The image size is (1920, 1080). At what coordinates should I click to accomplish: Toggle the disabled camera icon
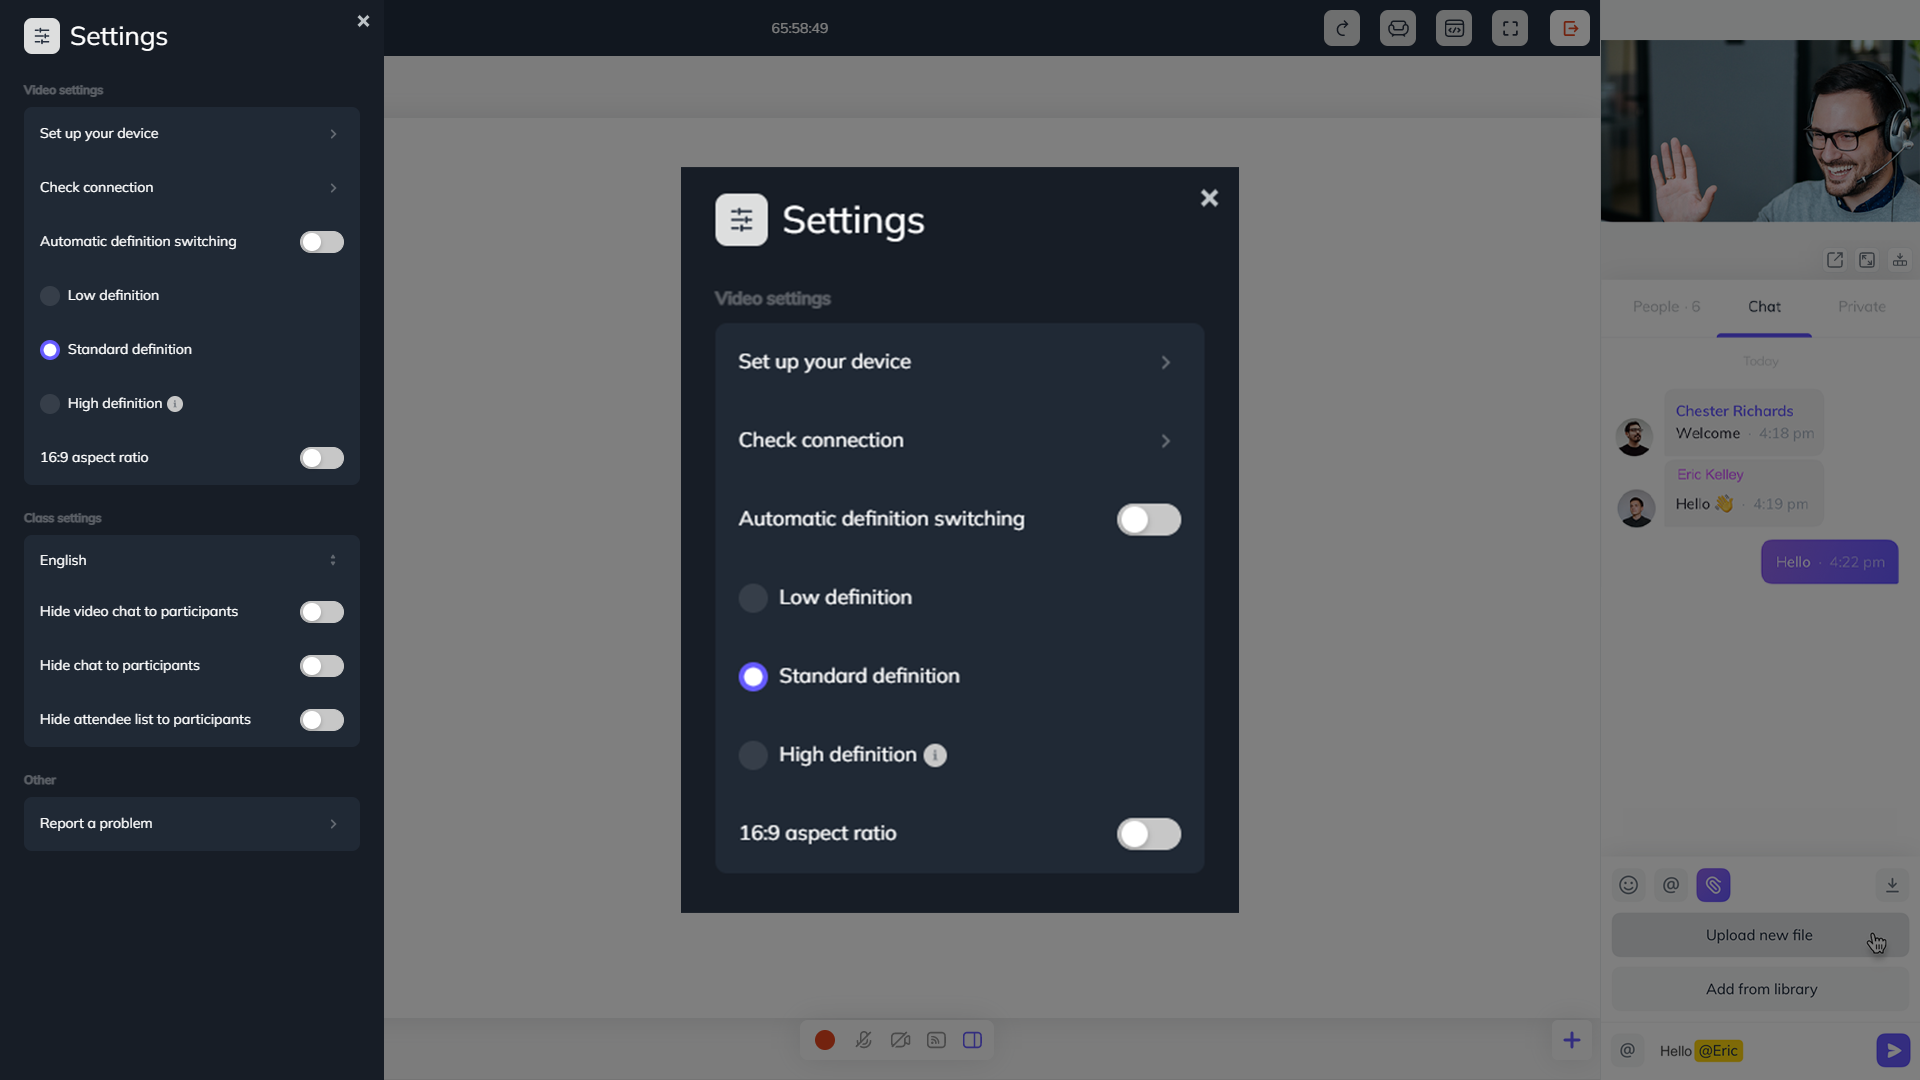tap(900, 1040)
